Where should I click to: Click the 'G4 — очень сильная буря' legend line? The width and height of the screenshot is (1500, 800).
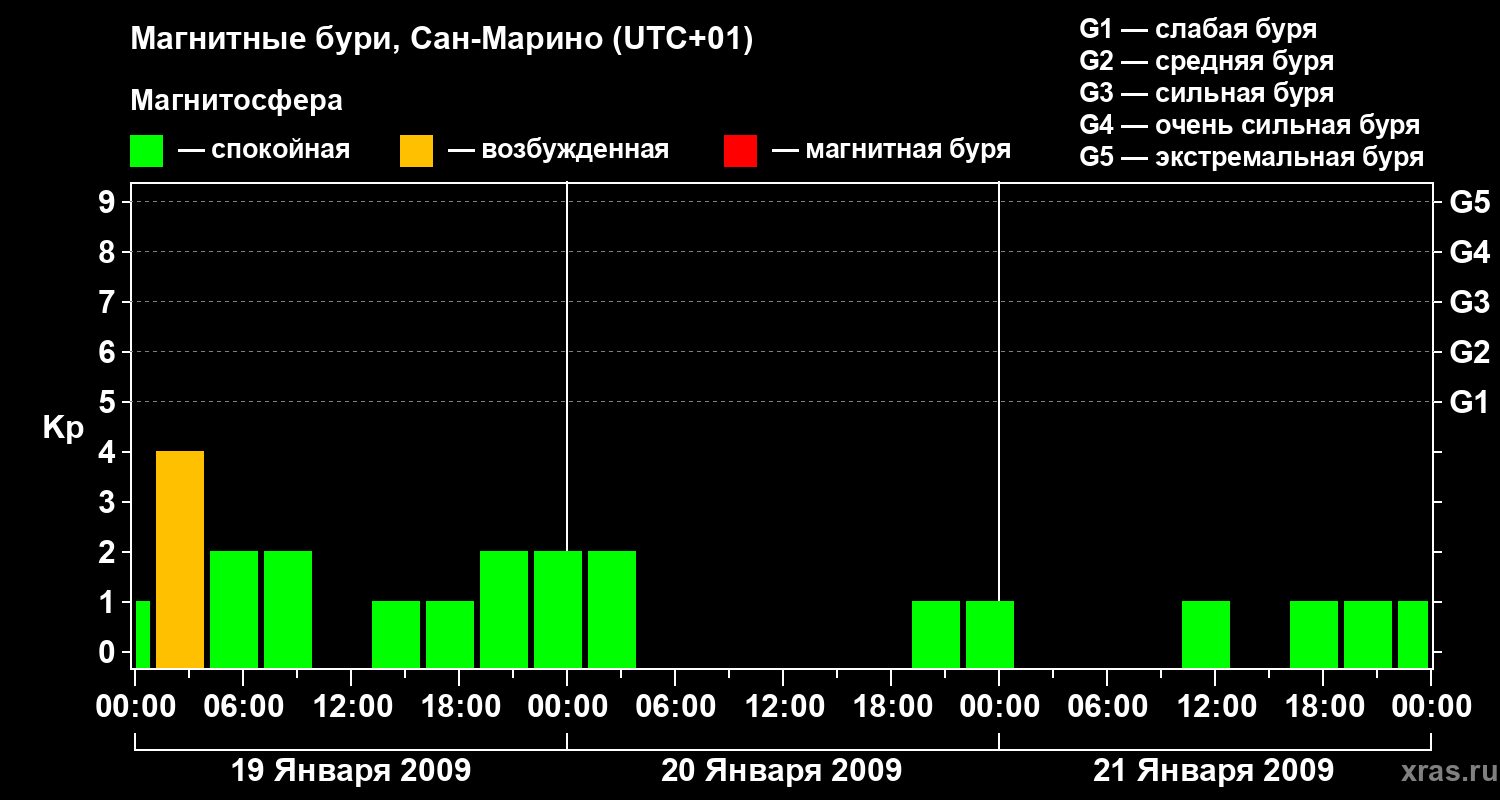coord(1250,125)
